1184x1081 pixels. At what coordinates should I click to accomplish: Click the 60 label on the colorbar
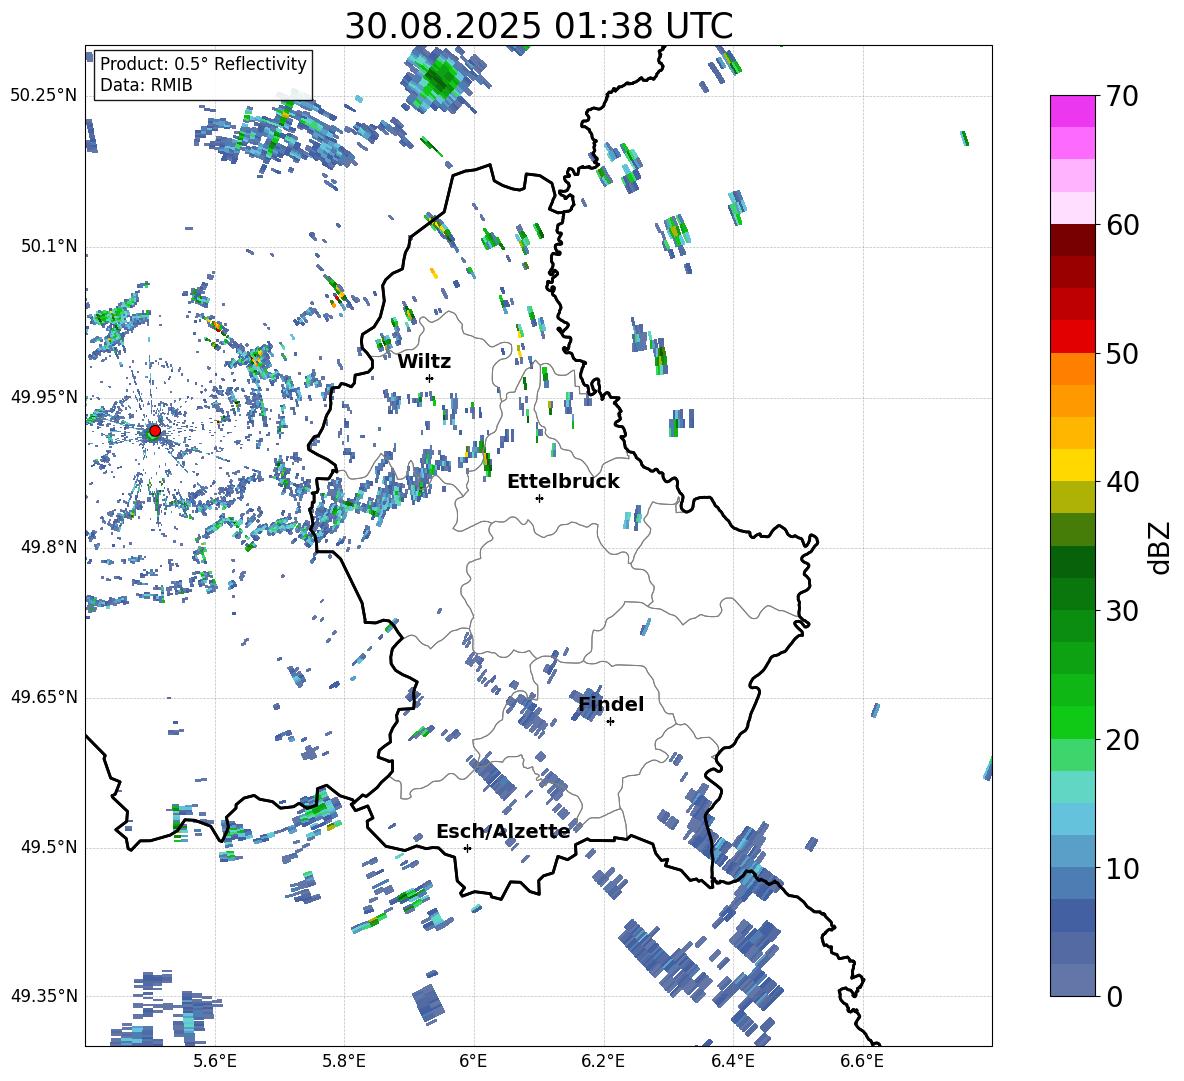point(1123,225)
